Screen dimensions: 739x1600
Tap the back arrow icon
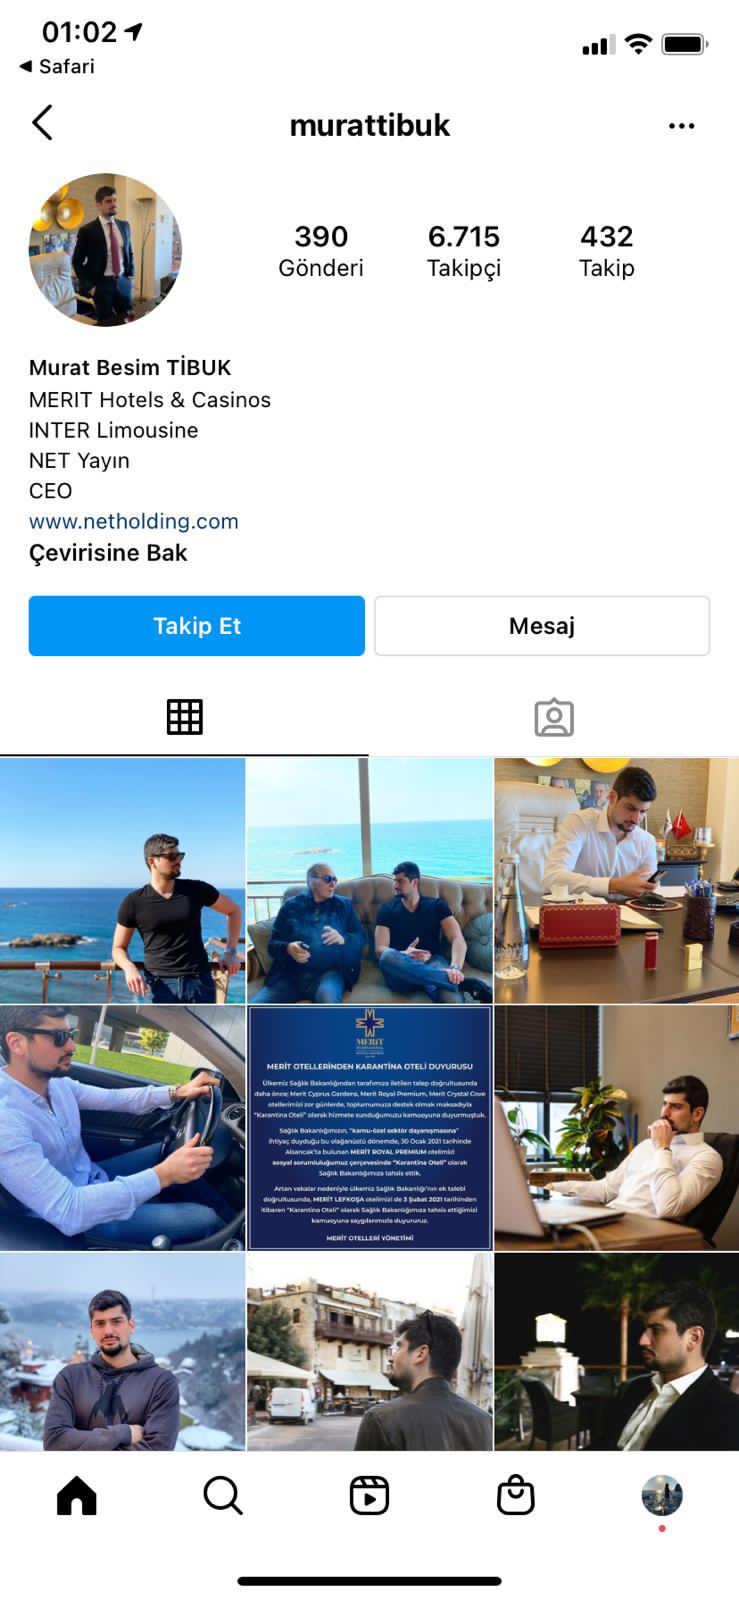tap(42, 123)
